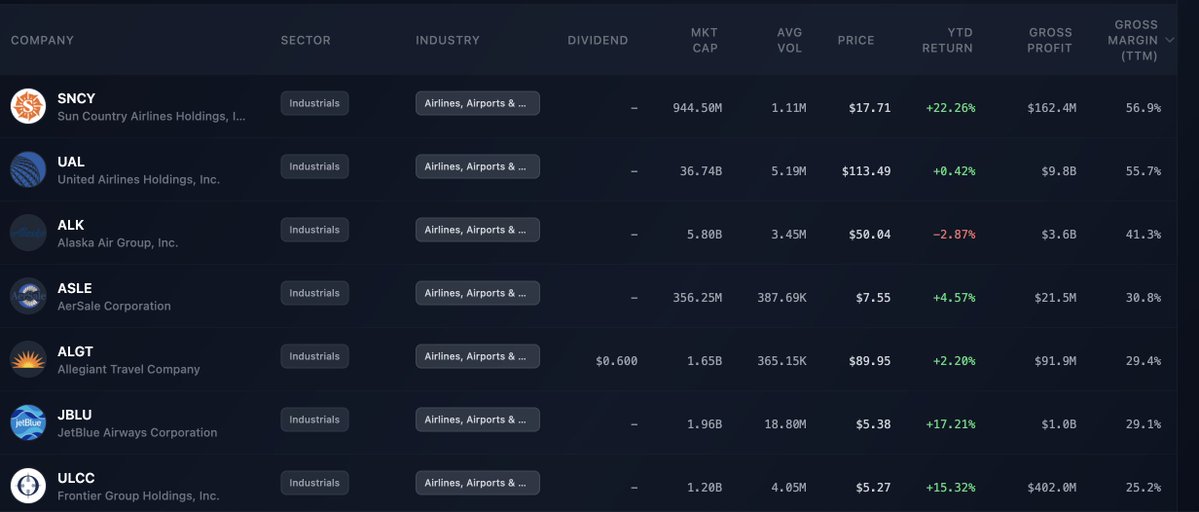The image size is (1199, 512).
Task: Click Frontier Group Holdings, Inc. name
Action: [138, 497]
